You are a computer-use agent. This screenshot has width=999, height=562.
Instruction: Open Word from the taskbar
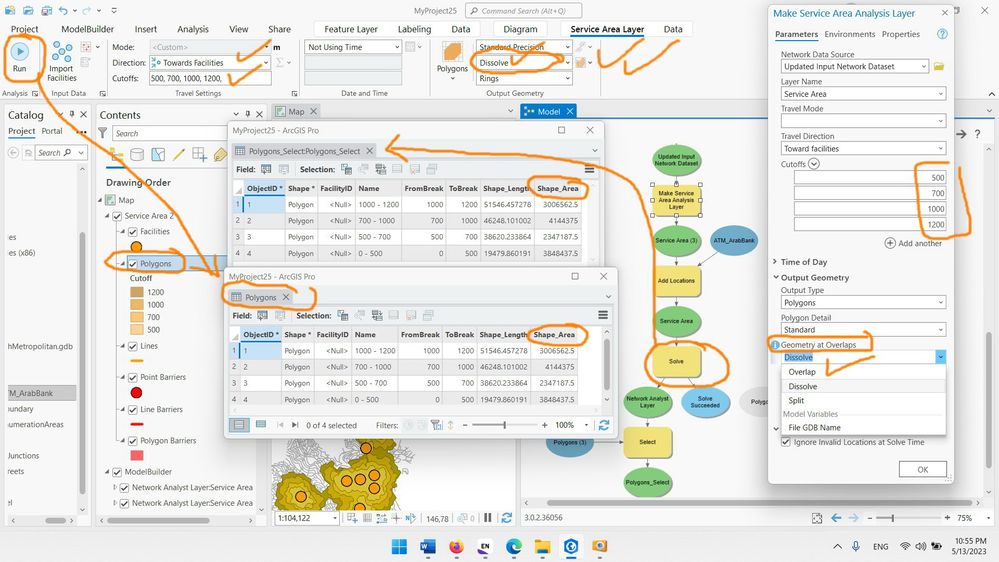[428, 547]
